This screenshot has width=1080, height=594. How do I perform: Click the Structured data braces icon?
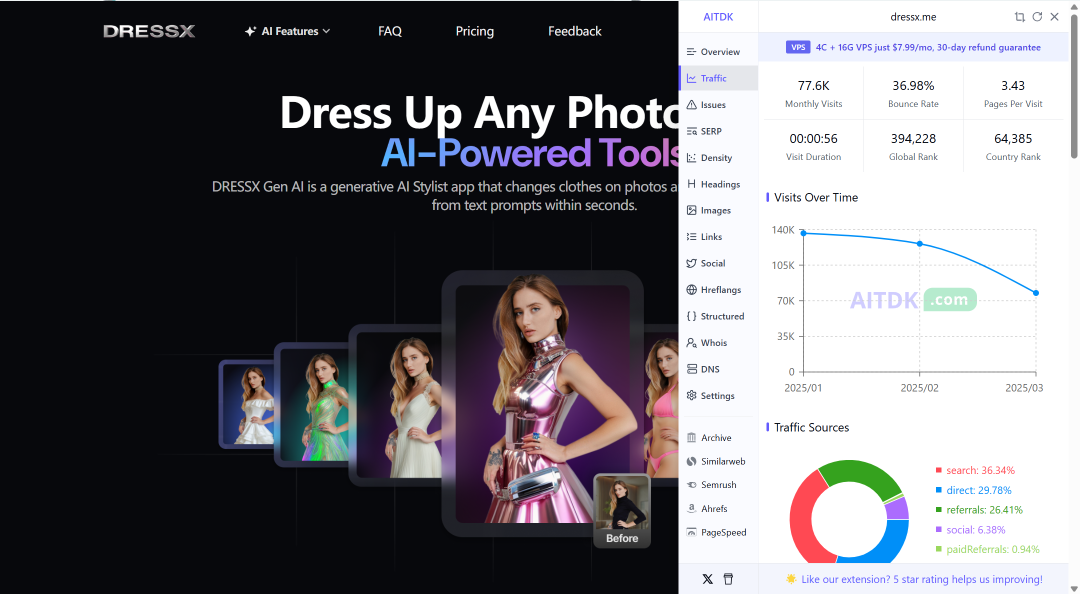[692, 316]
